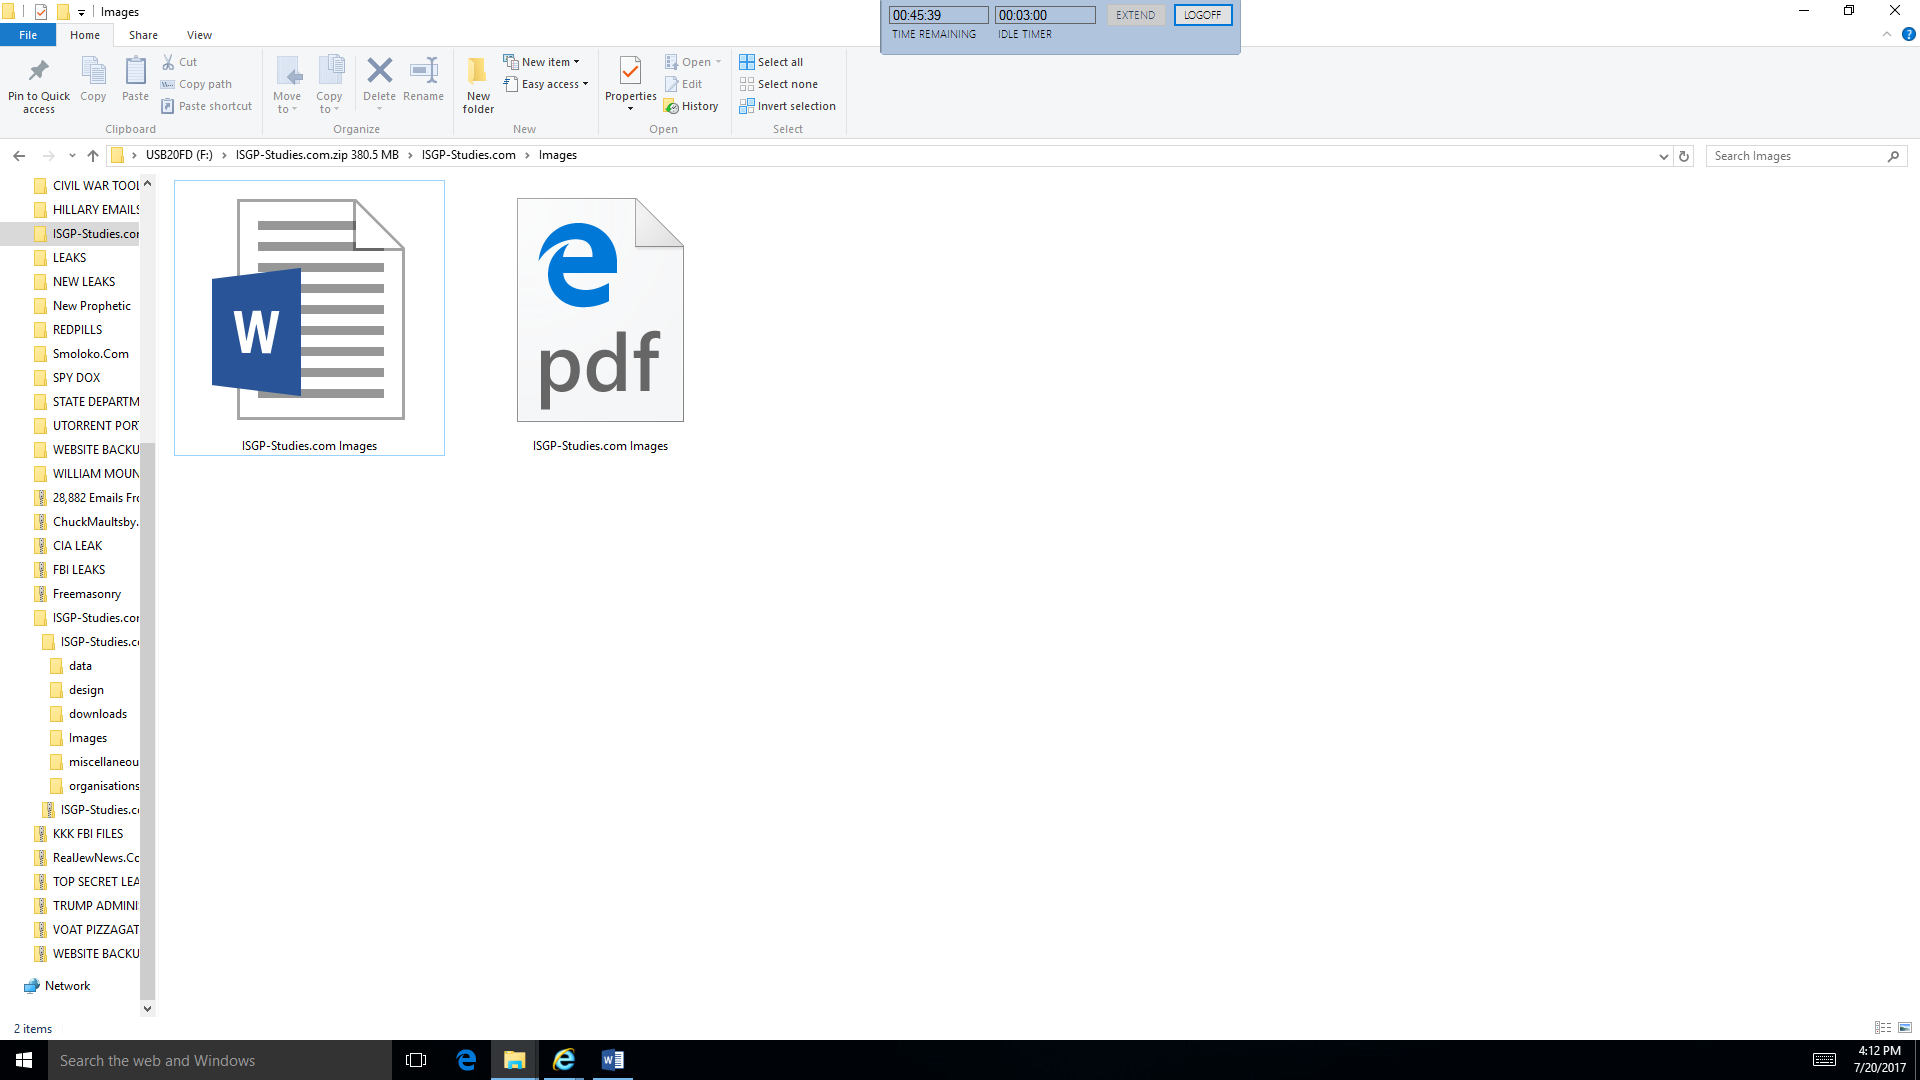Click Paste shortcut command
Image resolution: width=1920 pixels, height=1080 pixels.
tap(207, 106)
